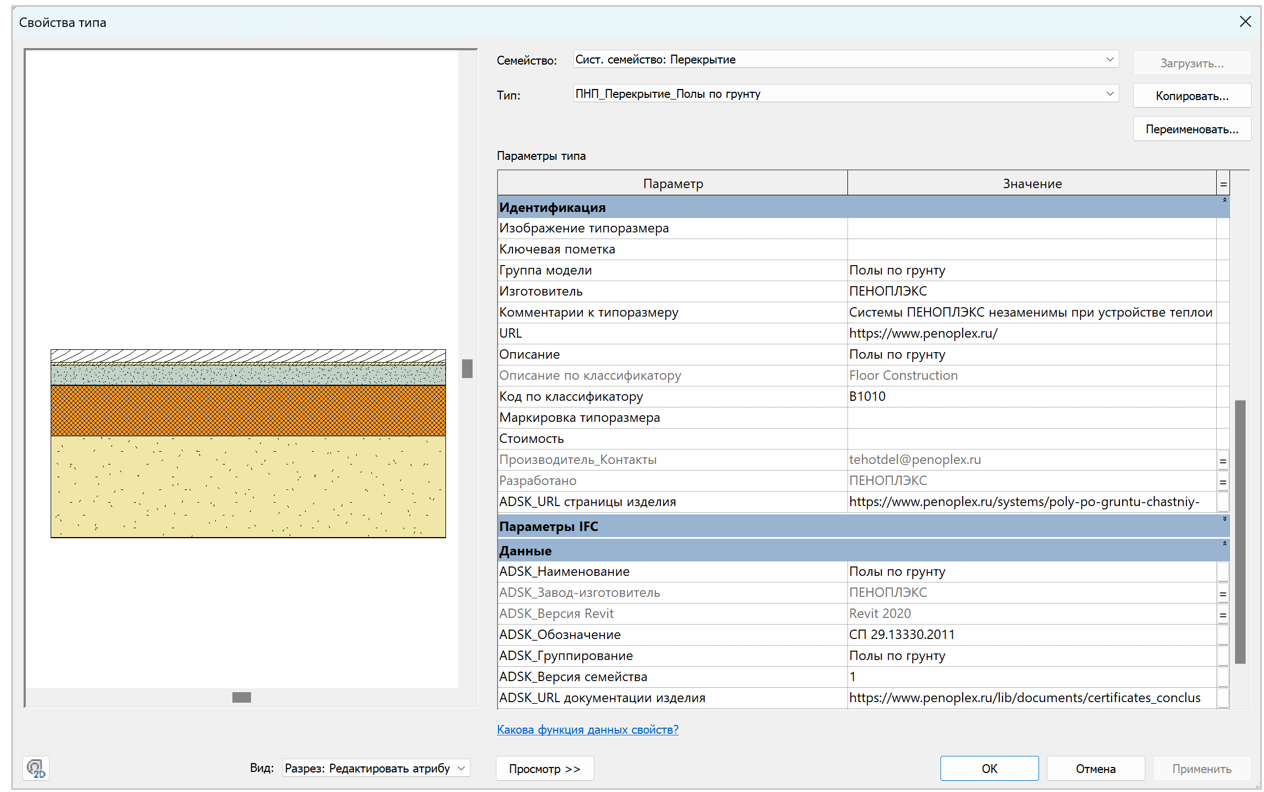Click the equals column header icon
The height and width of the screenshot is (792, 1264).
(1222, 184)
